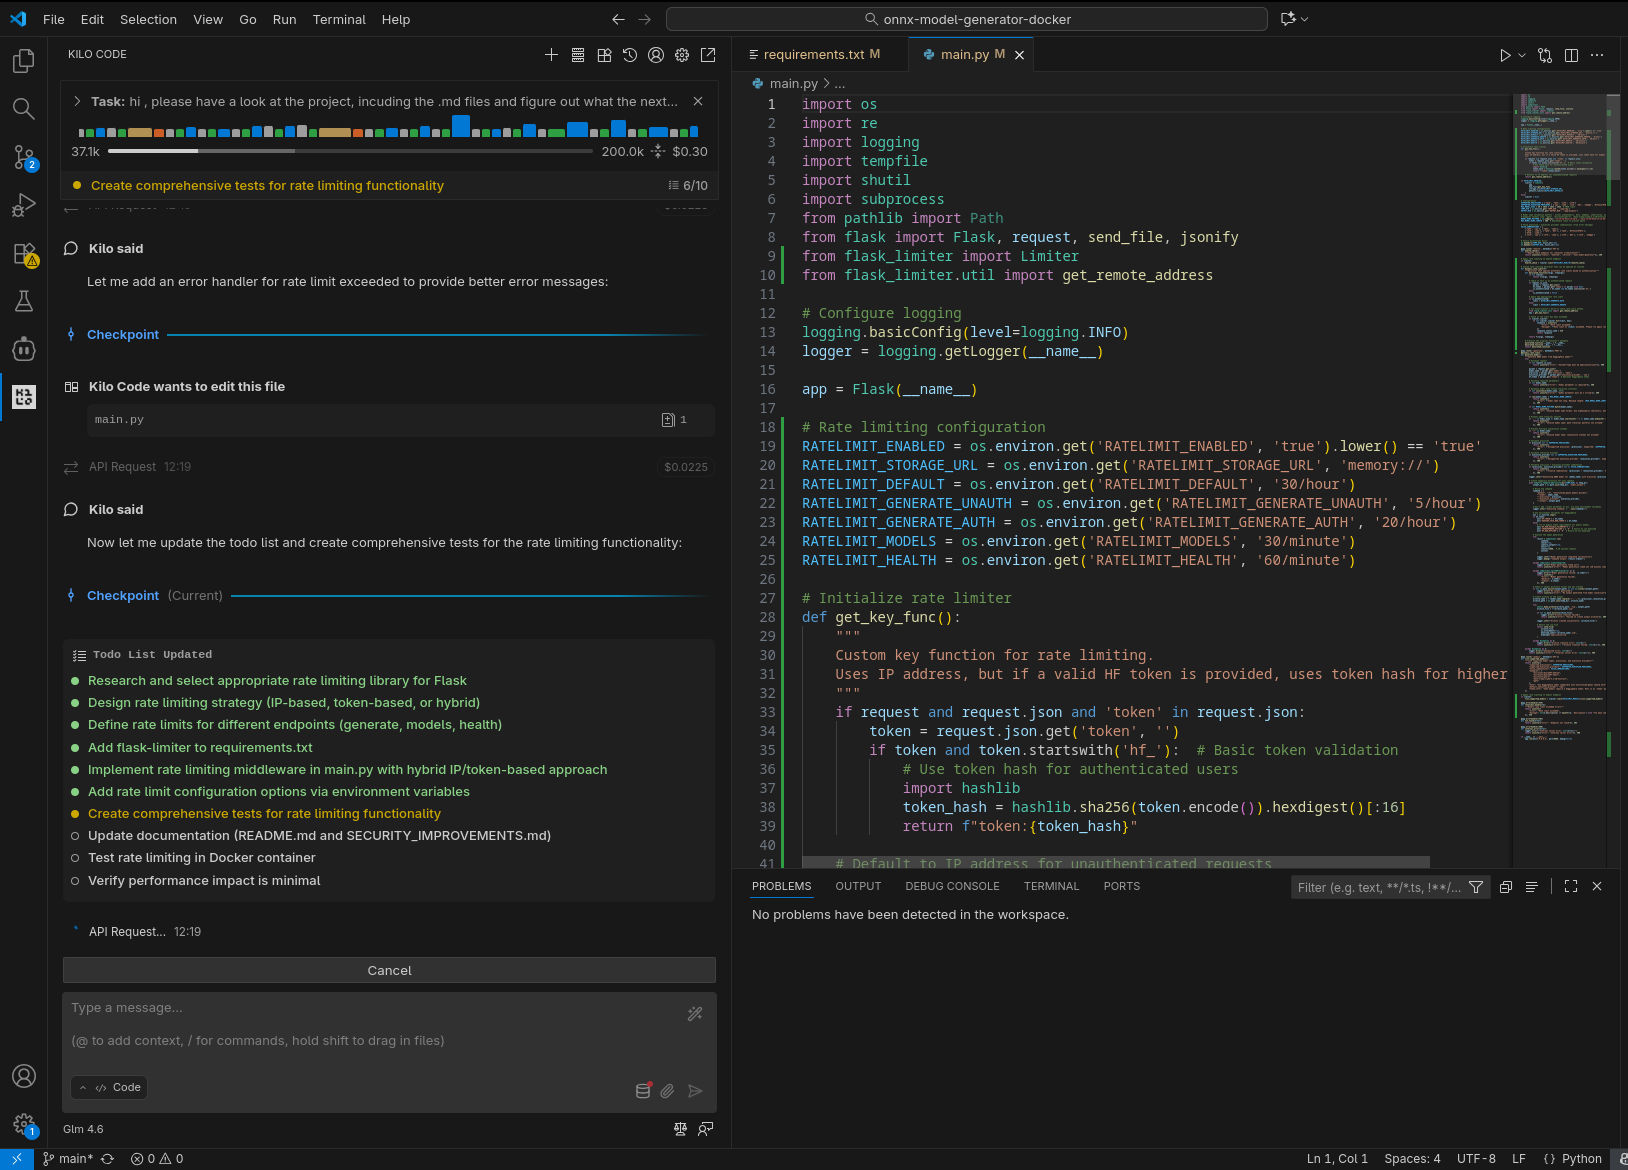The height and width of the screenshot is (1170, 1628).
Task: Click the Kilo Code history icon
Action: tap(630, 55)
